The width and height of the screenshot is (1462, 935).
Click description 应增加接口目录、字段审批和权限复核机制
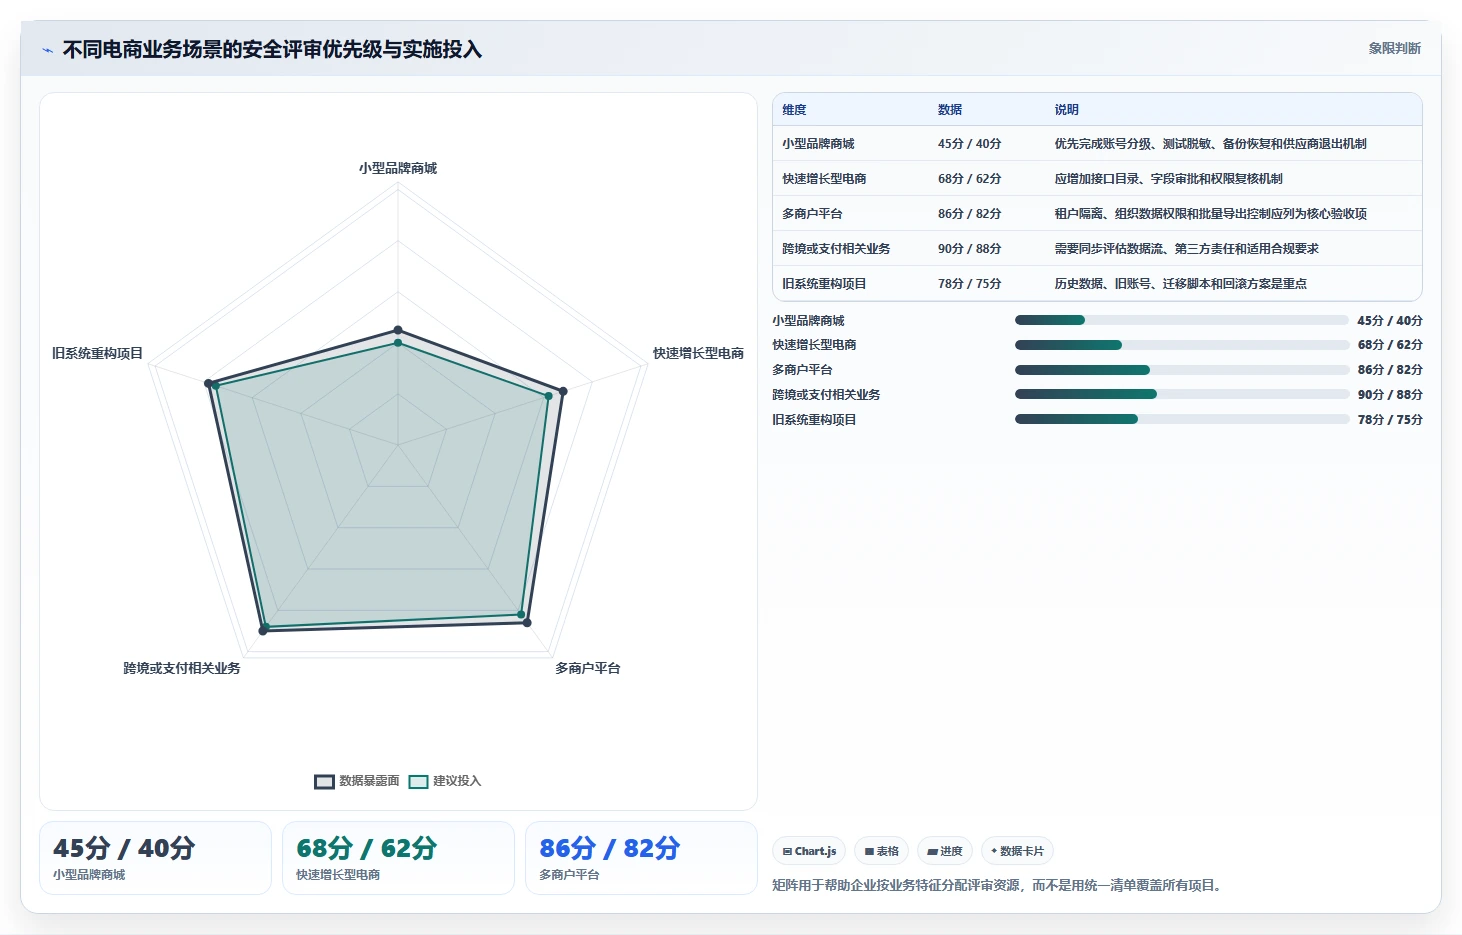tap(1168, 179)
